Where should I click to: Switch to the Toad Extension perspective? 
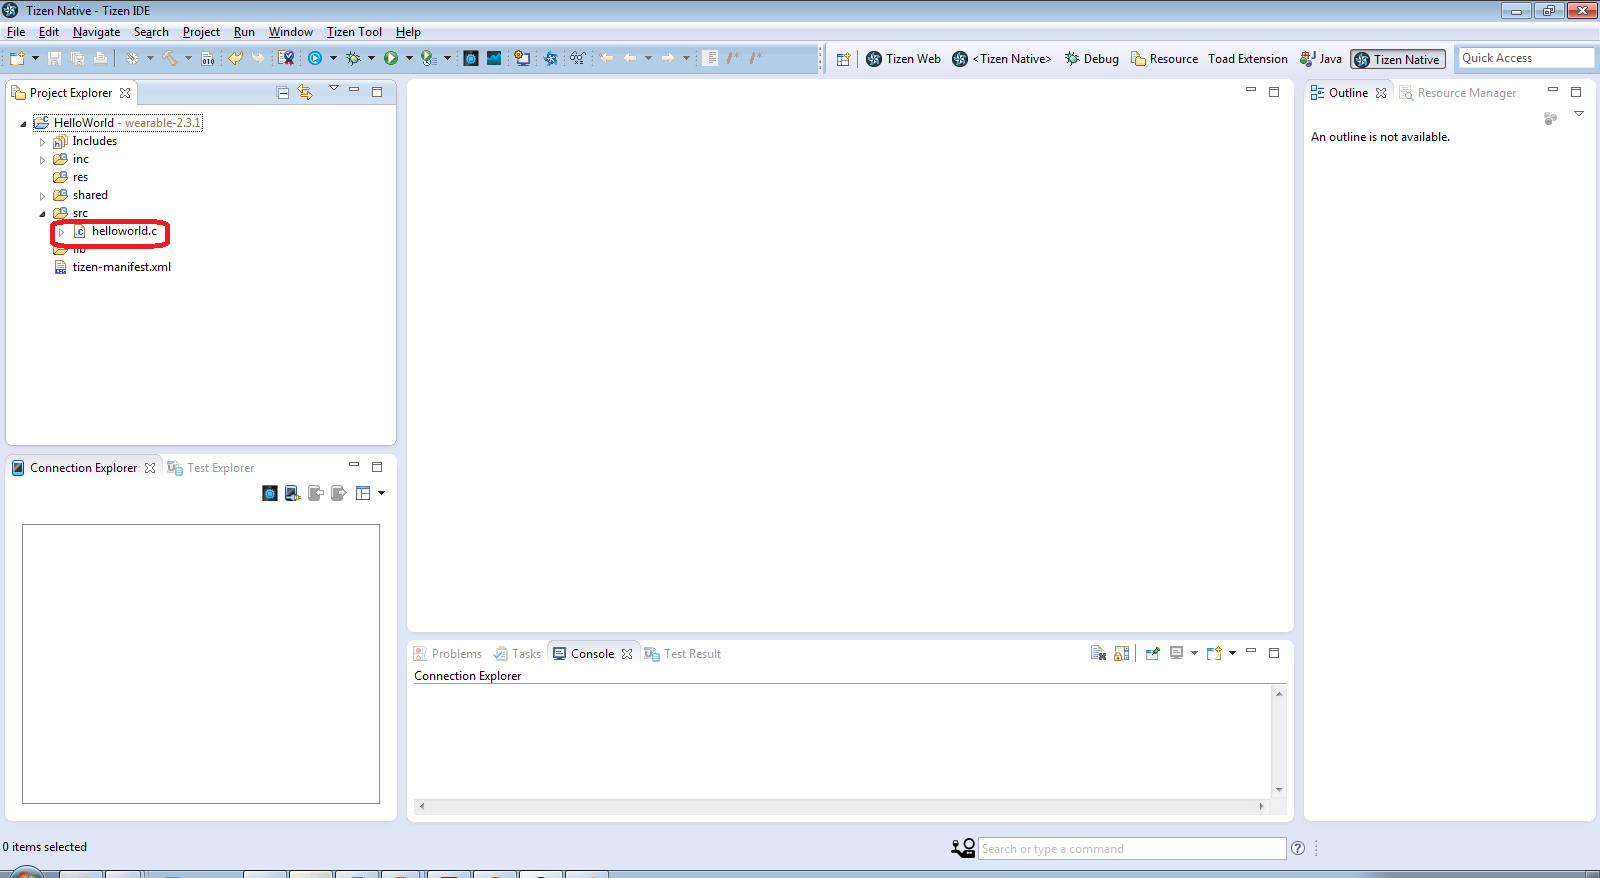(x=1247, y=59)
